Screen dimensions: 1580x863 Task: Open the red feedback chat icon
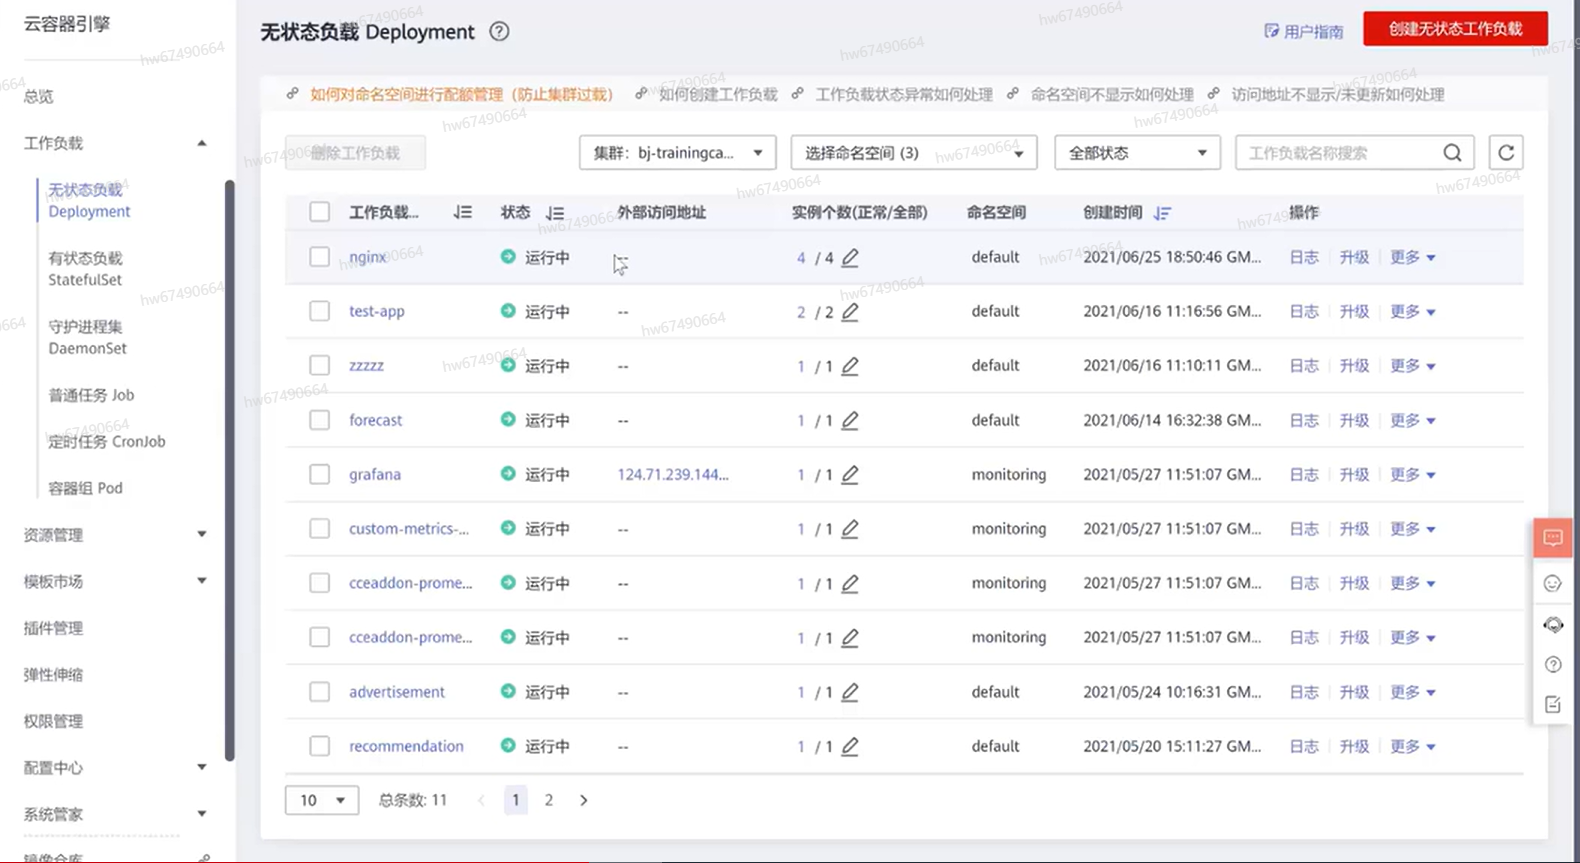pyautogui.click(x=1552, y=538)
